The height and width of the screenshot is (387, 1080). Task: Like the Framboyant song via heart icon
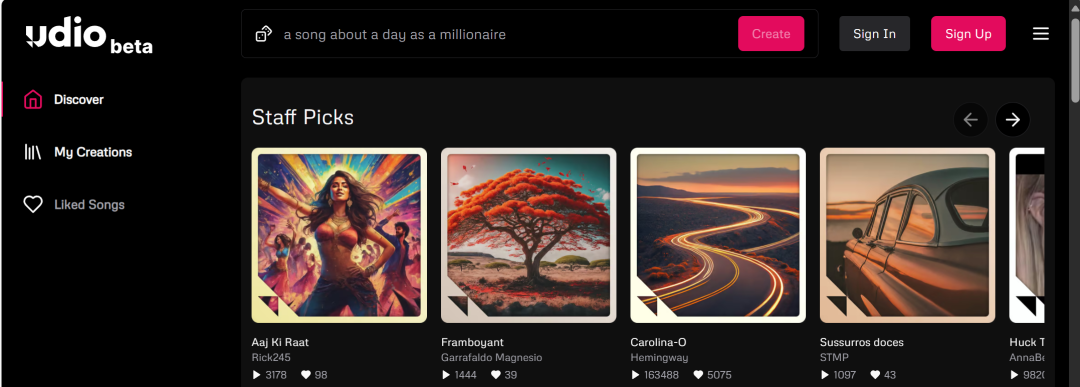pyautogui.click(x=495, y=375)
